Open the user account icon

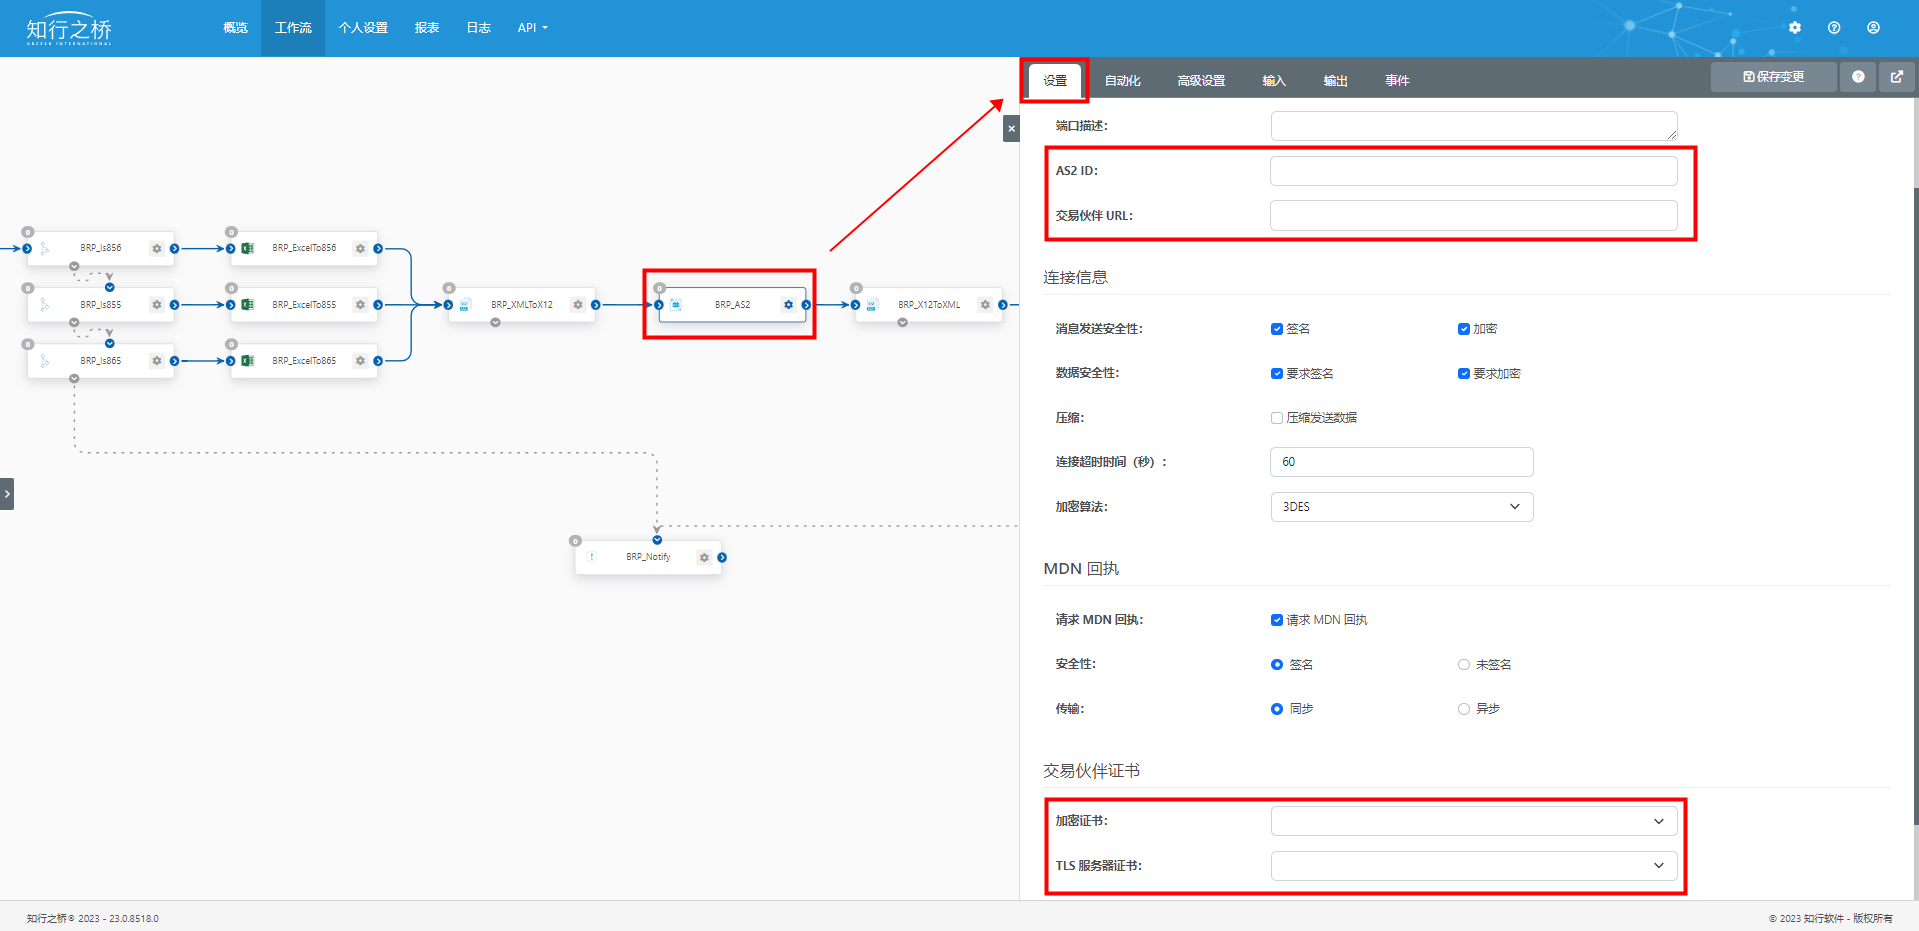click(x=1873, y=28)
